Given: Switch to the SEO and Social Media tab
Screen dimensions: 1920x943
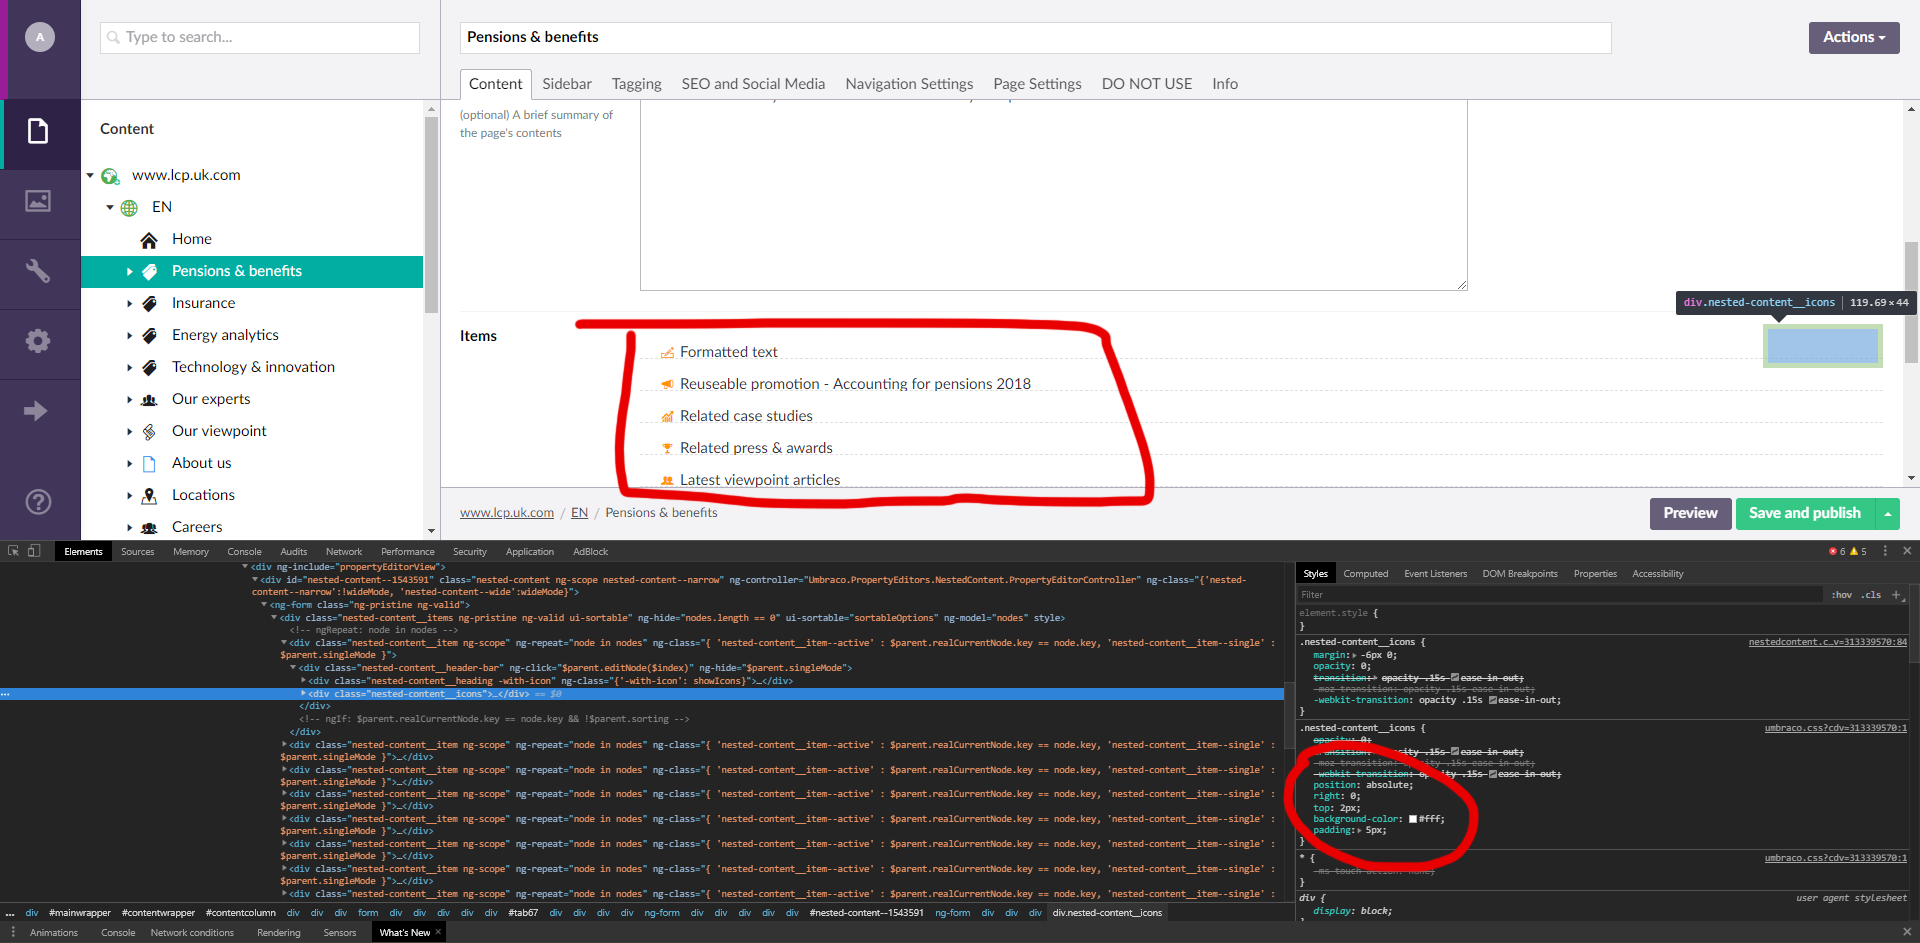Looking at the screenshot, I should point(753,84).
